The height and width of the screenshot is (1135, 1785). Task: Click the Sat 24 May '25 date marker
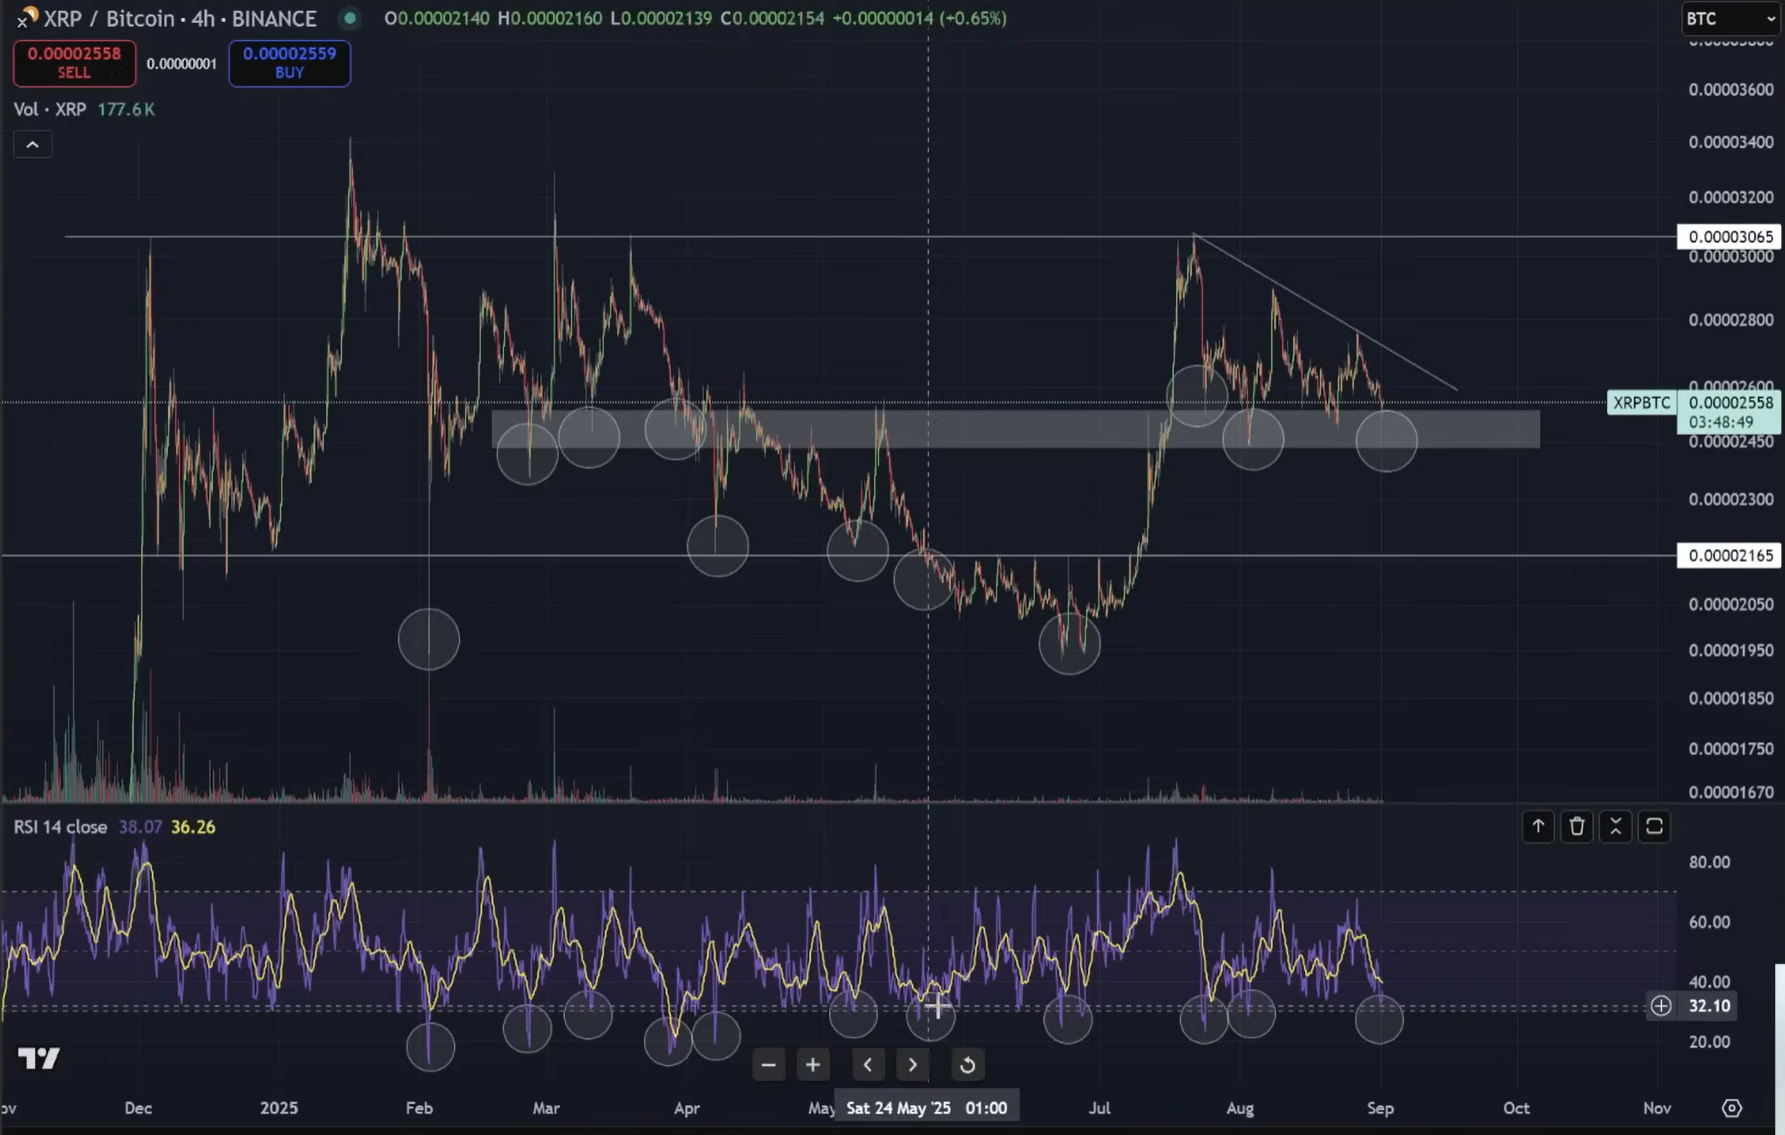coord(925,1107)
